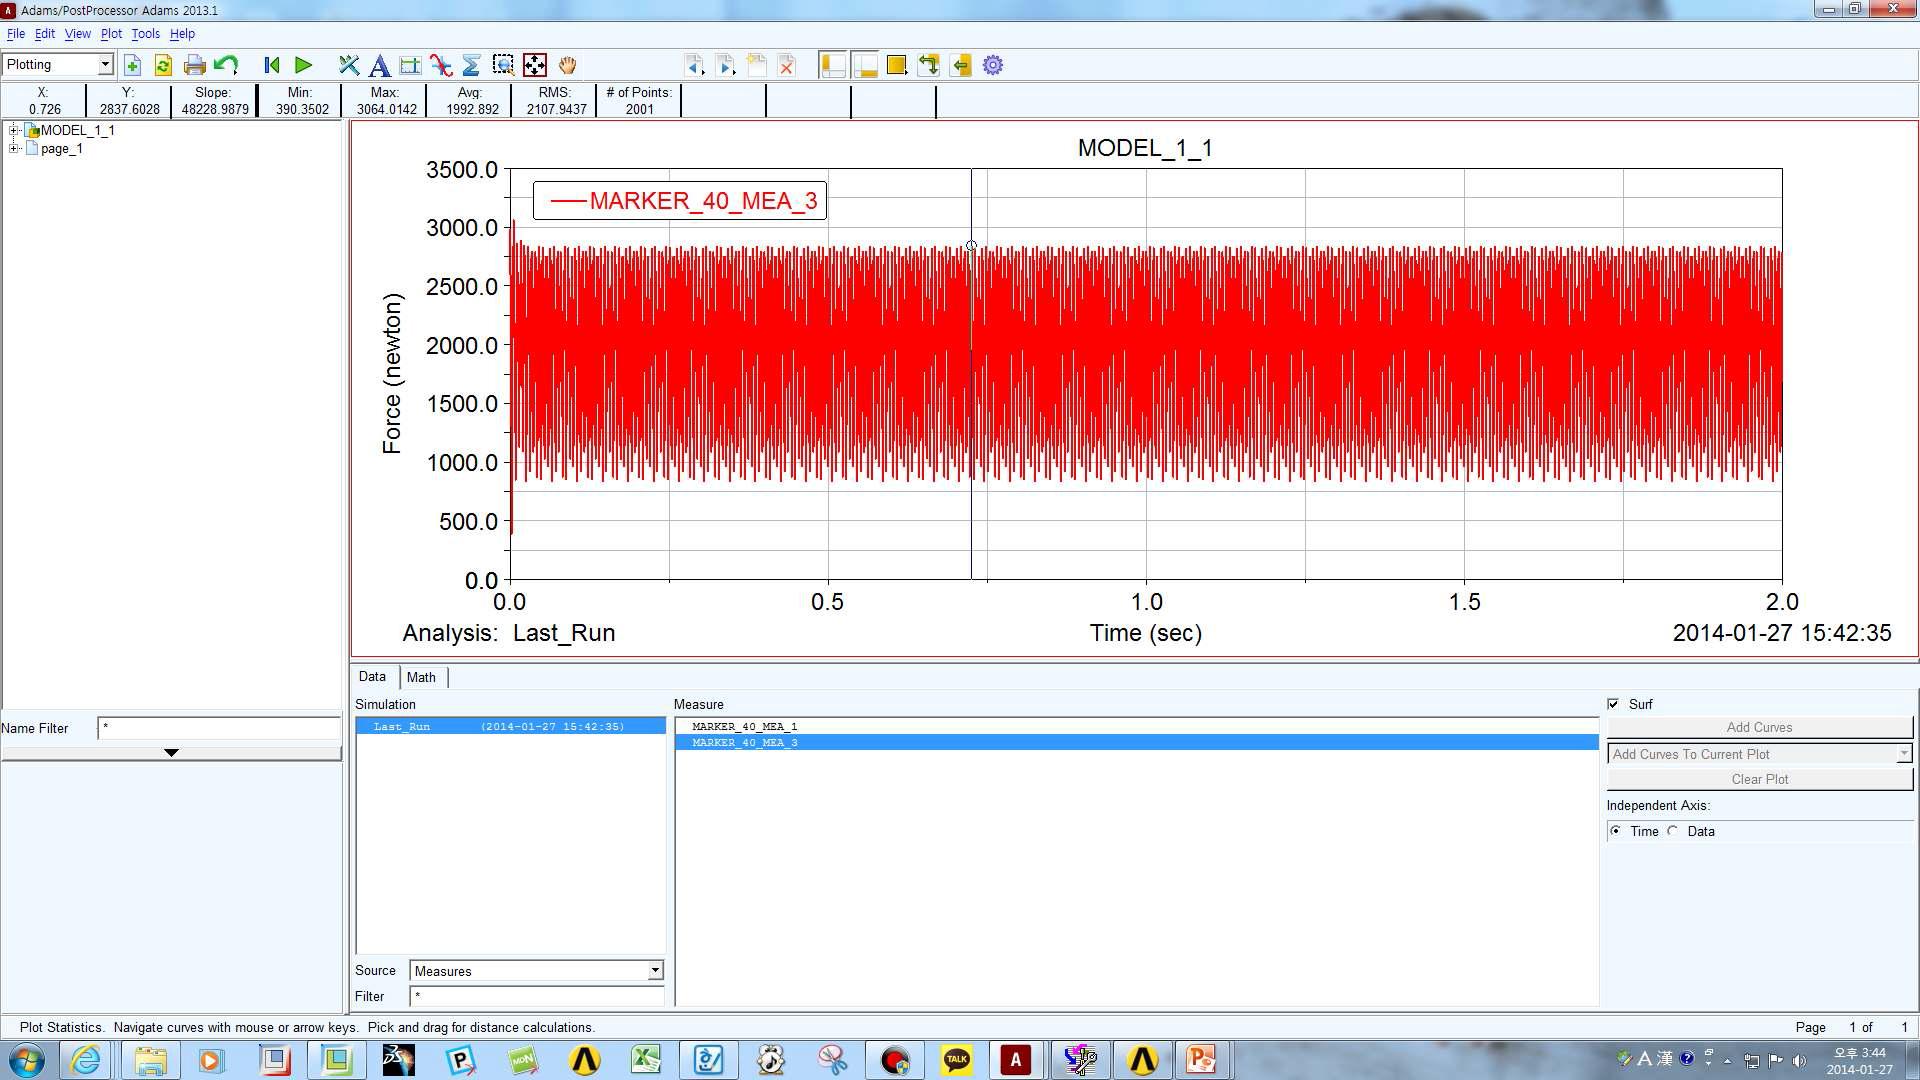Select the Time independent axis radio
Viewport: 1920px width, 1080px height.
point(1616,831)
